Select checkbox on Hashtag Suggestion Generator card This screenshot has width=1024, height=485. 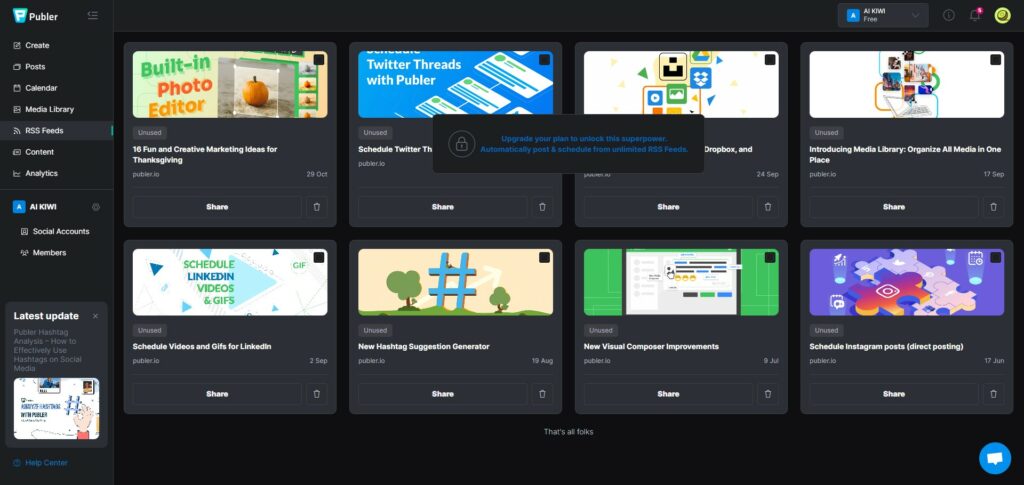(x=545, y=258)
